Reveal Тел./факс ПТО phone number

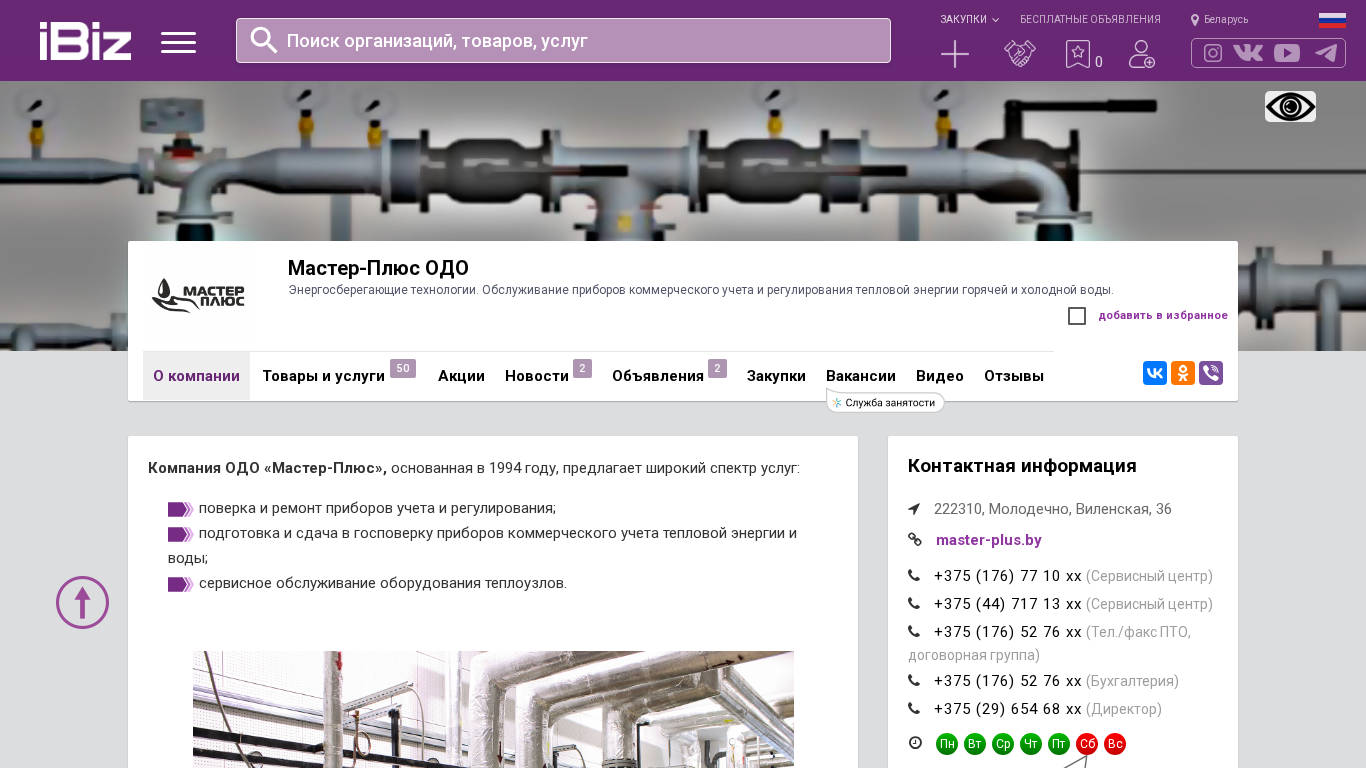click(x=1008, y=632)
